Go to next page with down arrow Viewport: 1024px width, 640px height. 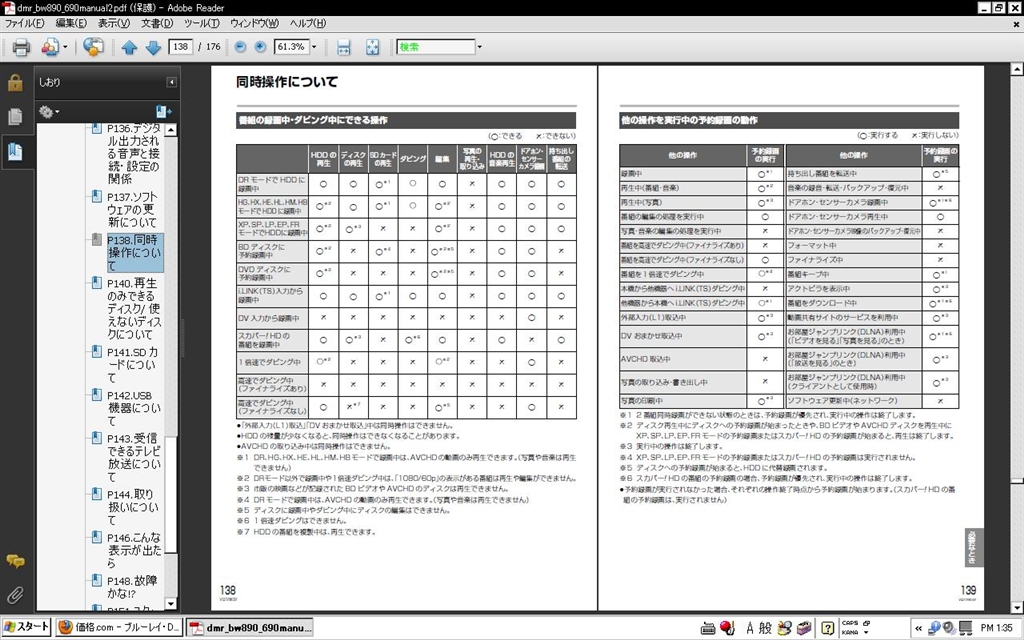point(153,47)
